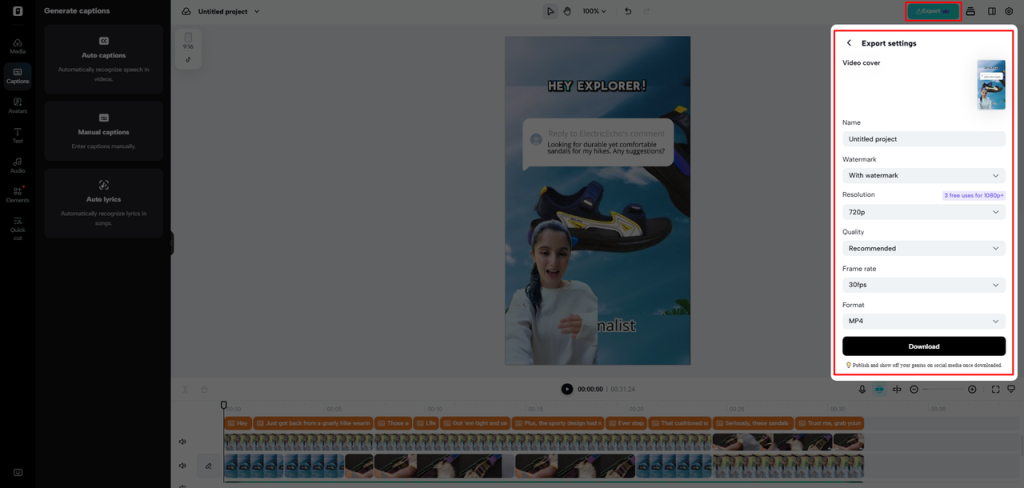
Task: Select the hand pan tool
Action: [x=567, y=11]
